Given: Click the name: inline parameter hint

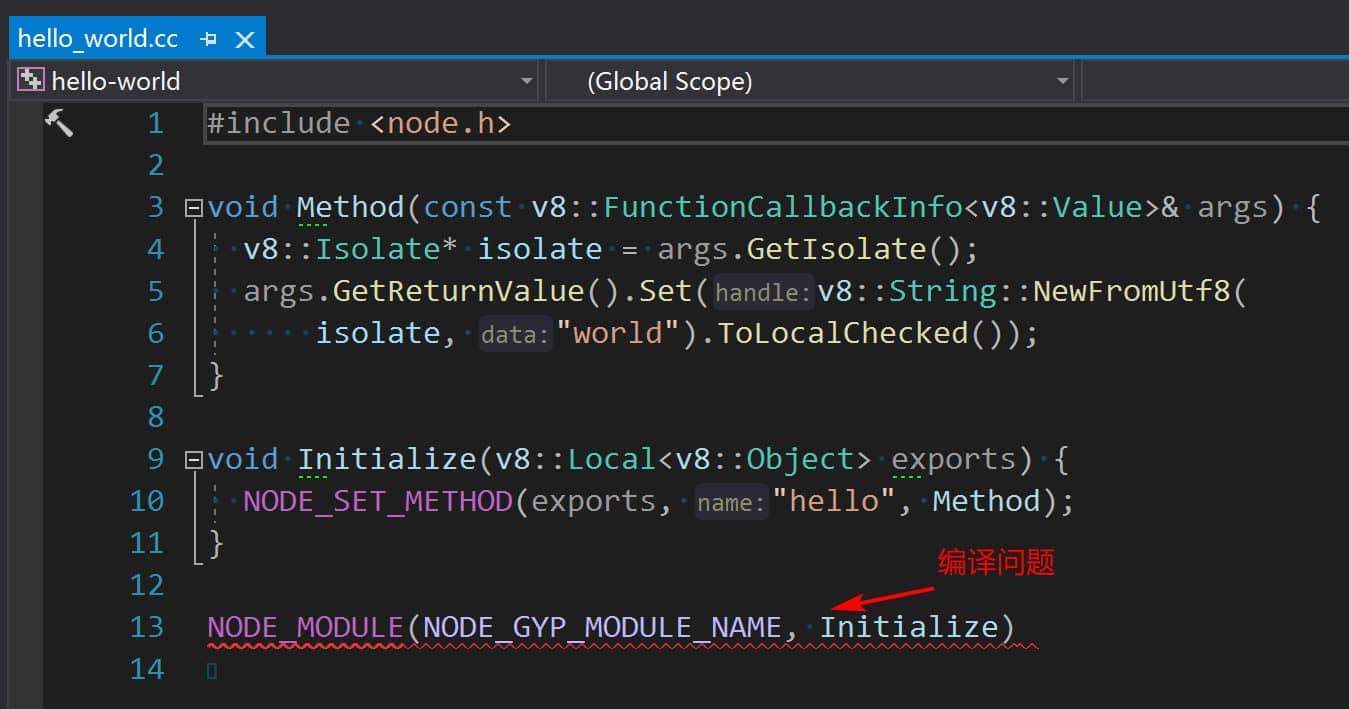Looking at the screenshot, I should click(x=732, y=502).
